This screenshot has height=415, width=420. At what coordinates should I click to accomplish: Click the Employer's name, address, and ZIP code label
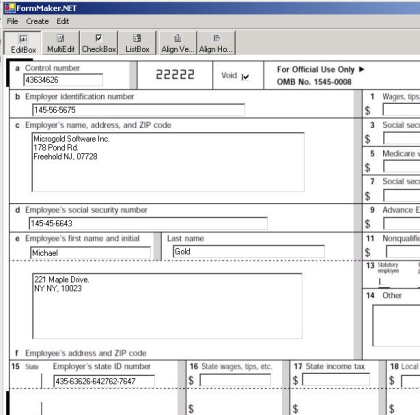(x=98, y=125)
